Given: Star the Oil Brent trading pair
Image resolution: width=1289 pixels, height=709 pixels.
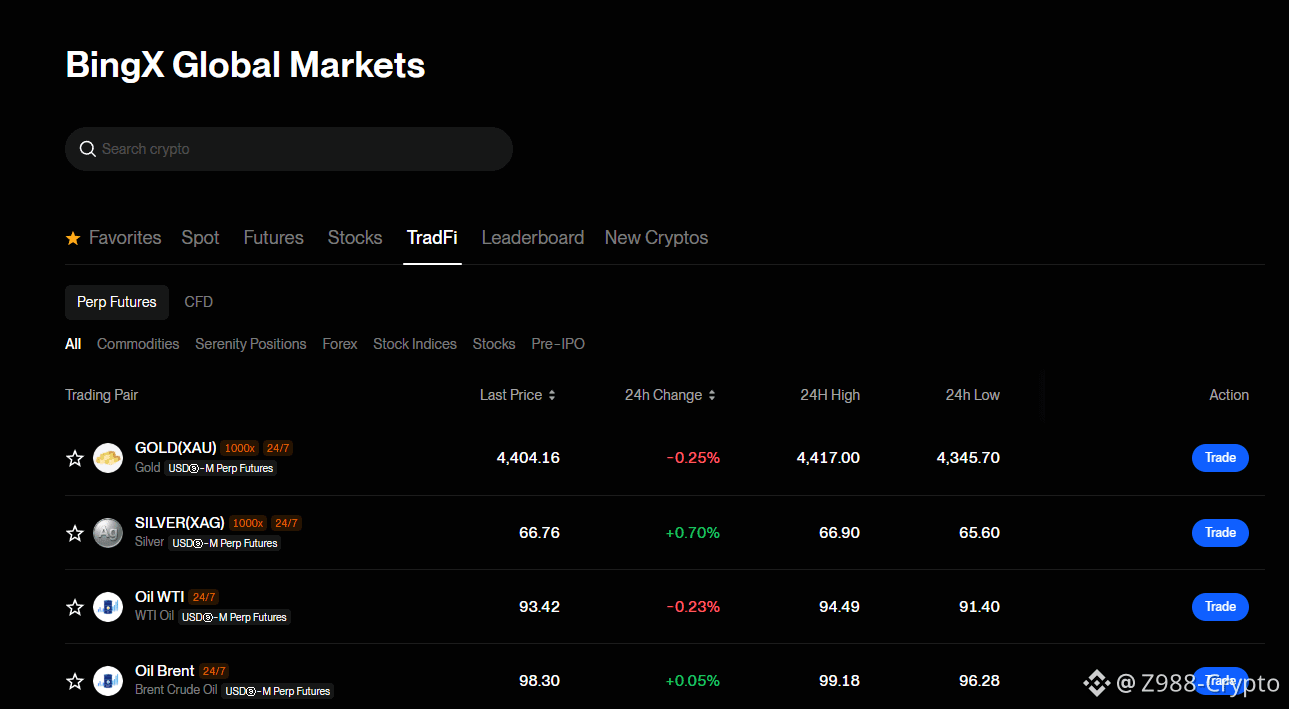Looking at the screenshot, I should (74, 681).
